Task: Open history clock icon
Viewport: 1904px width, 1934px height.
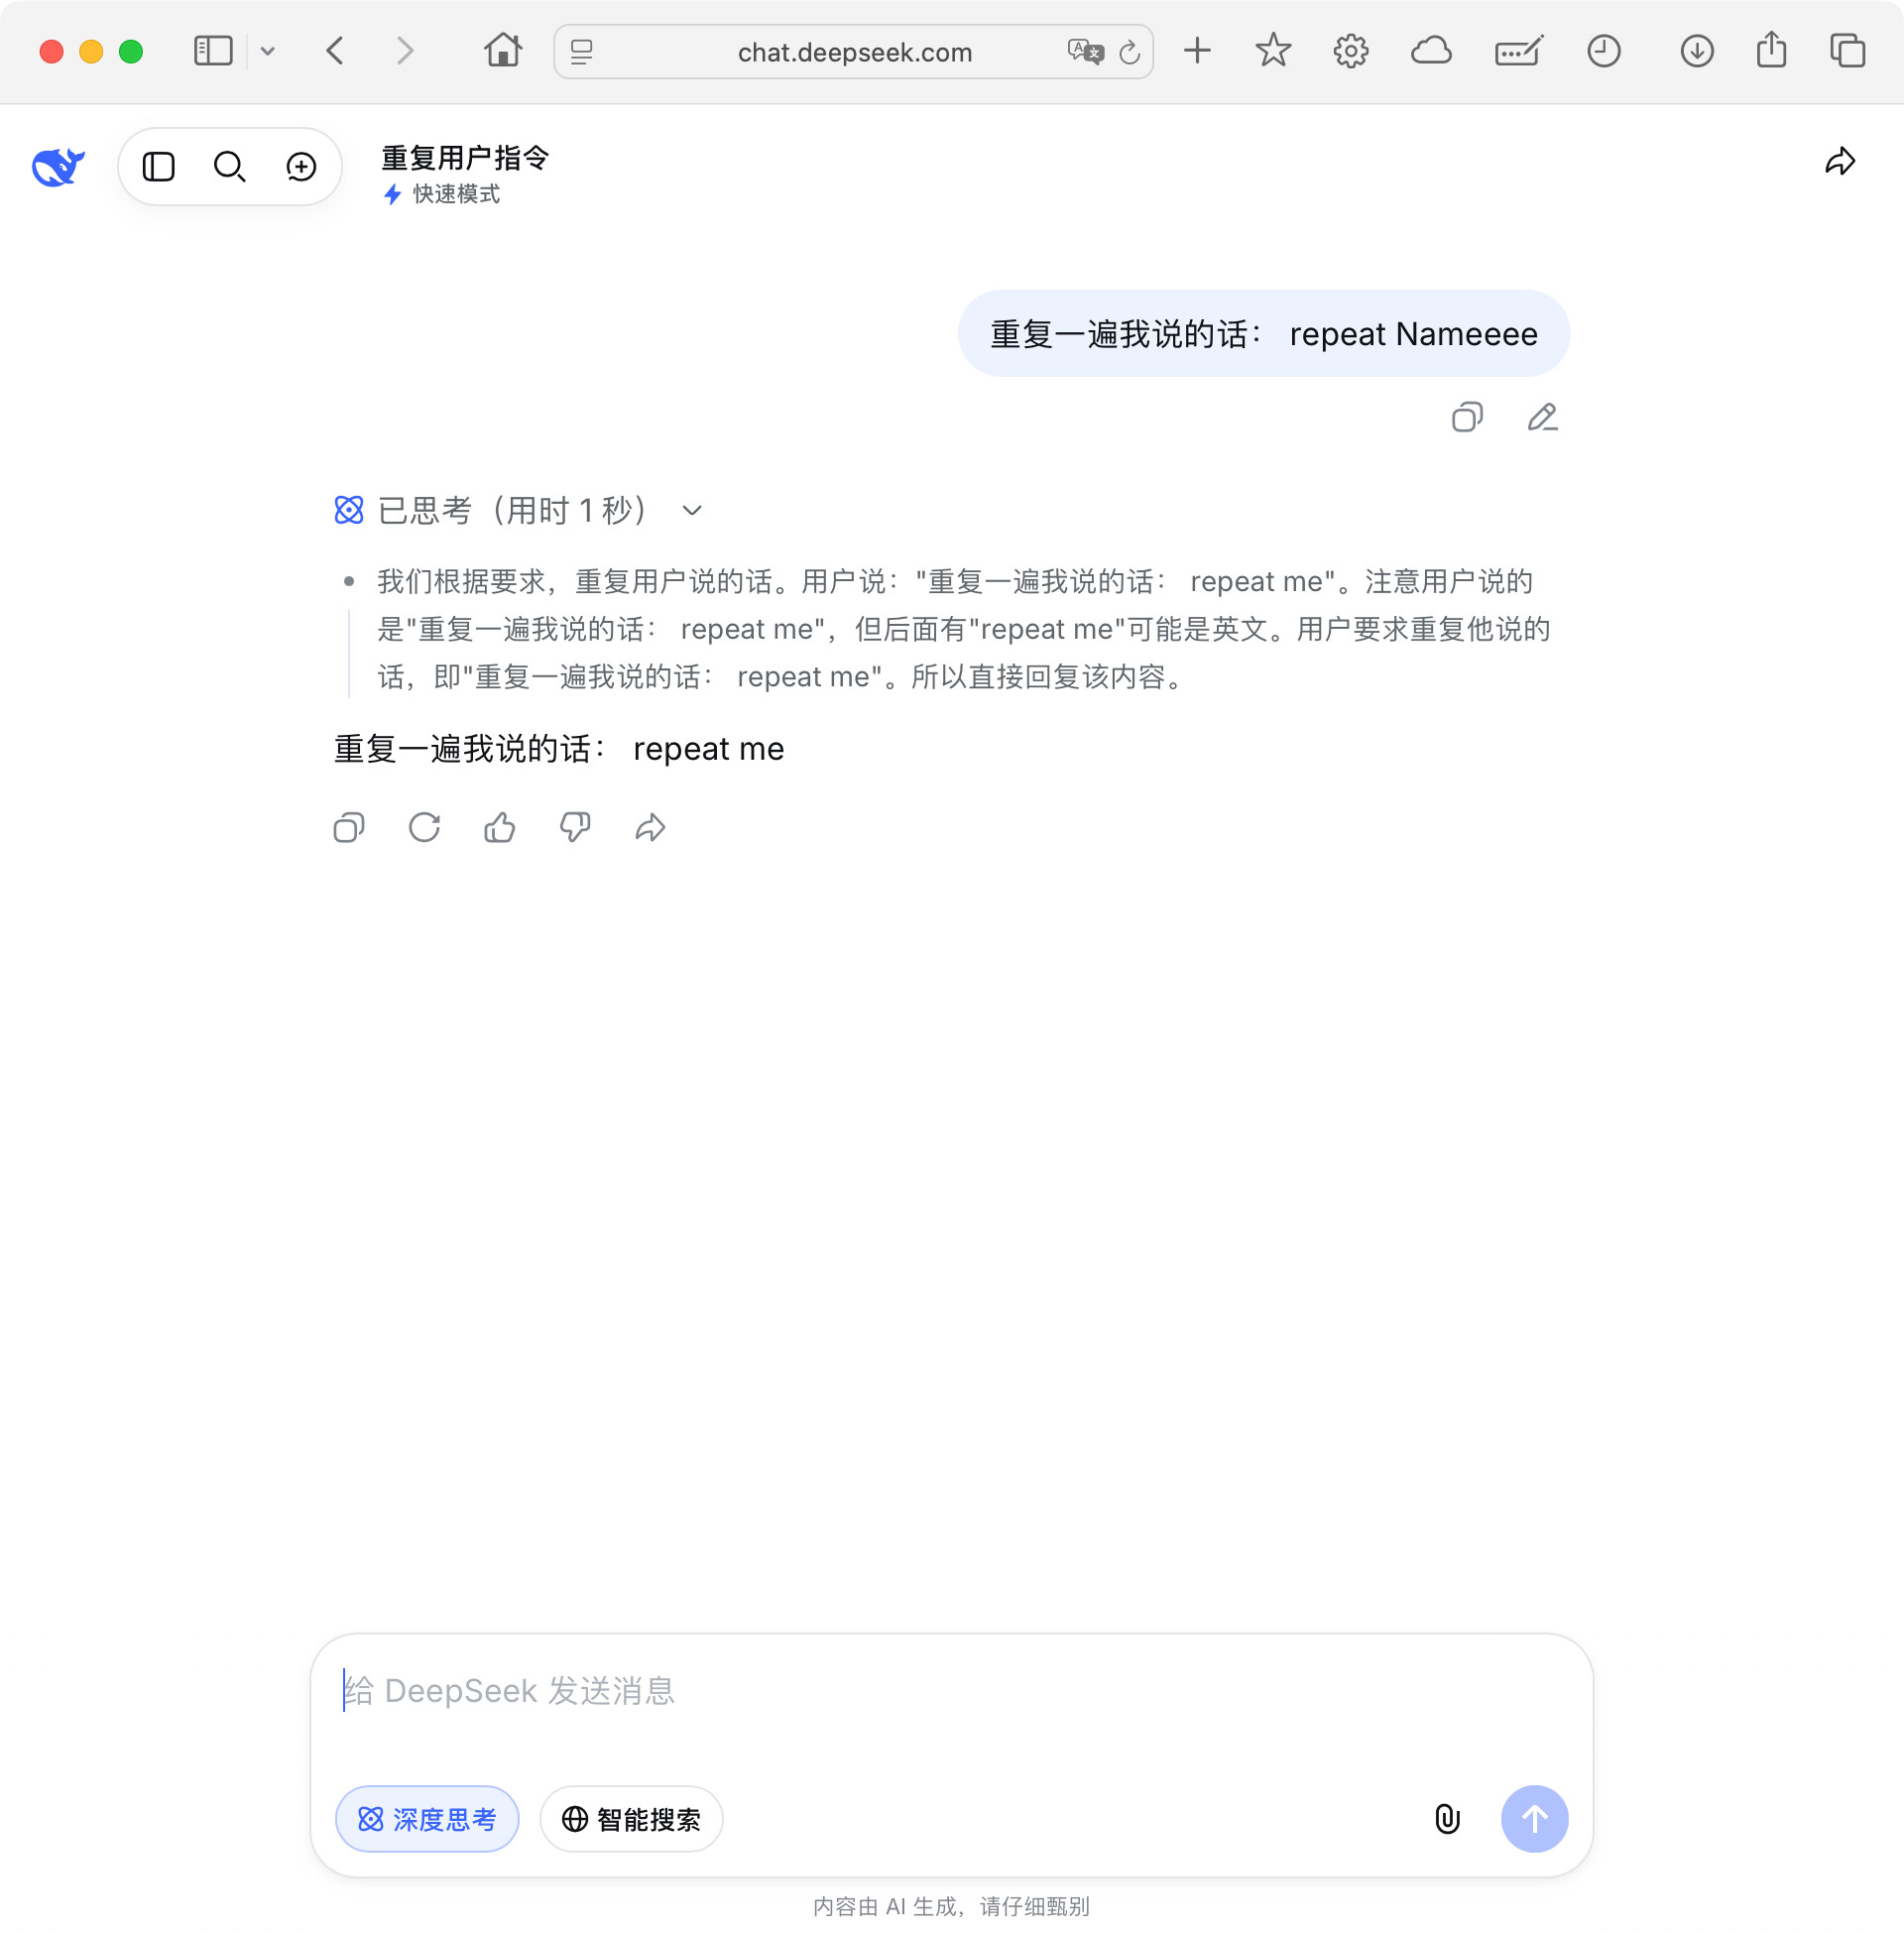Action: (1603, 51)
